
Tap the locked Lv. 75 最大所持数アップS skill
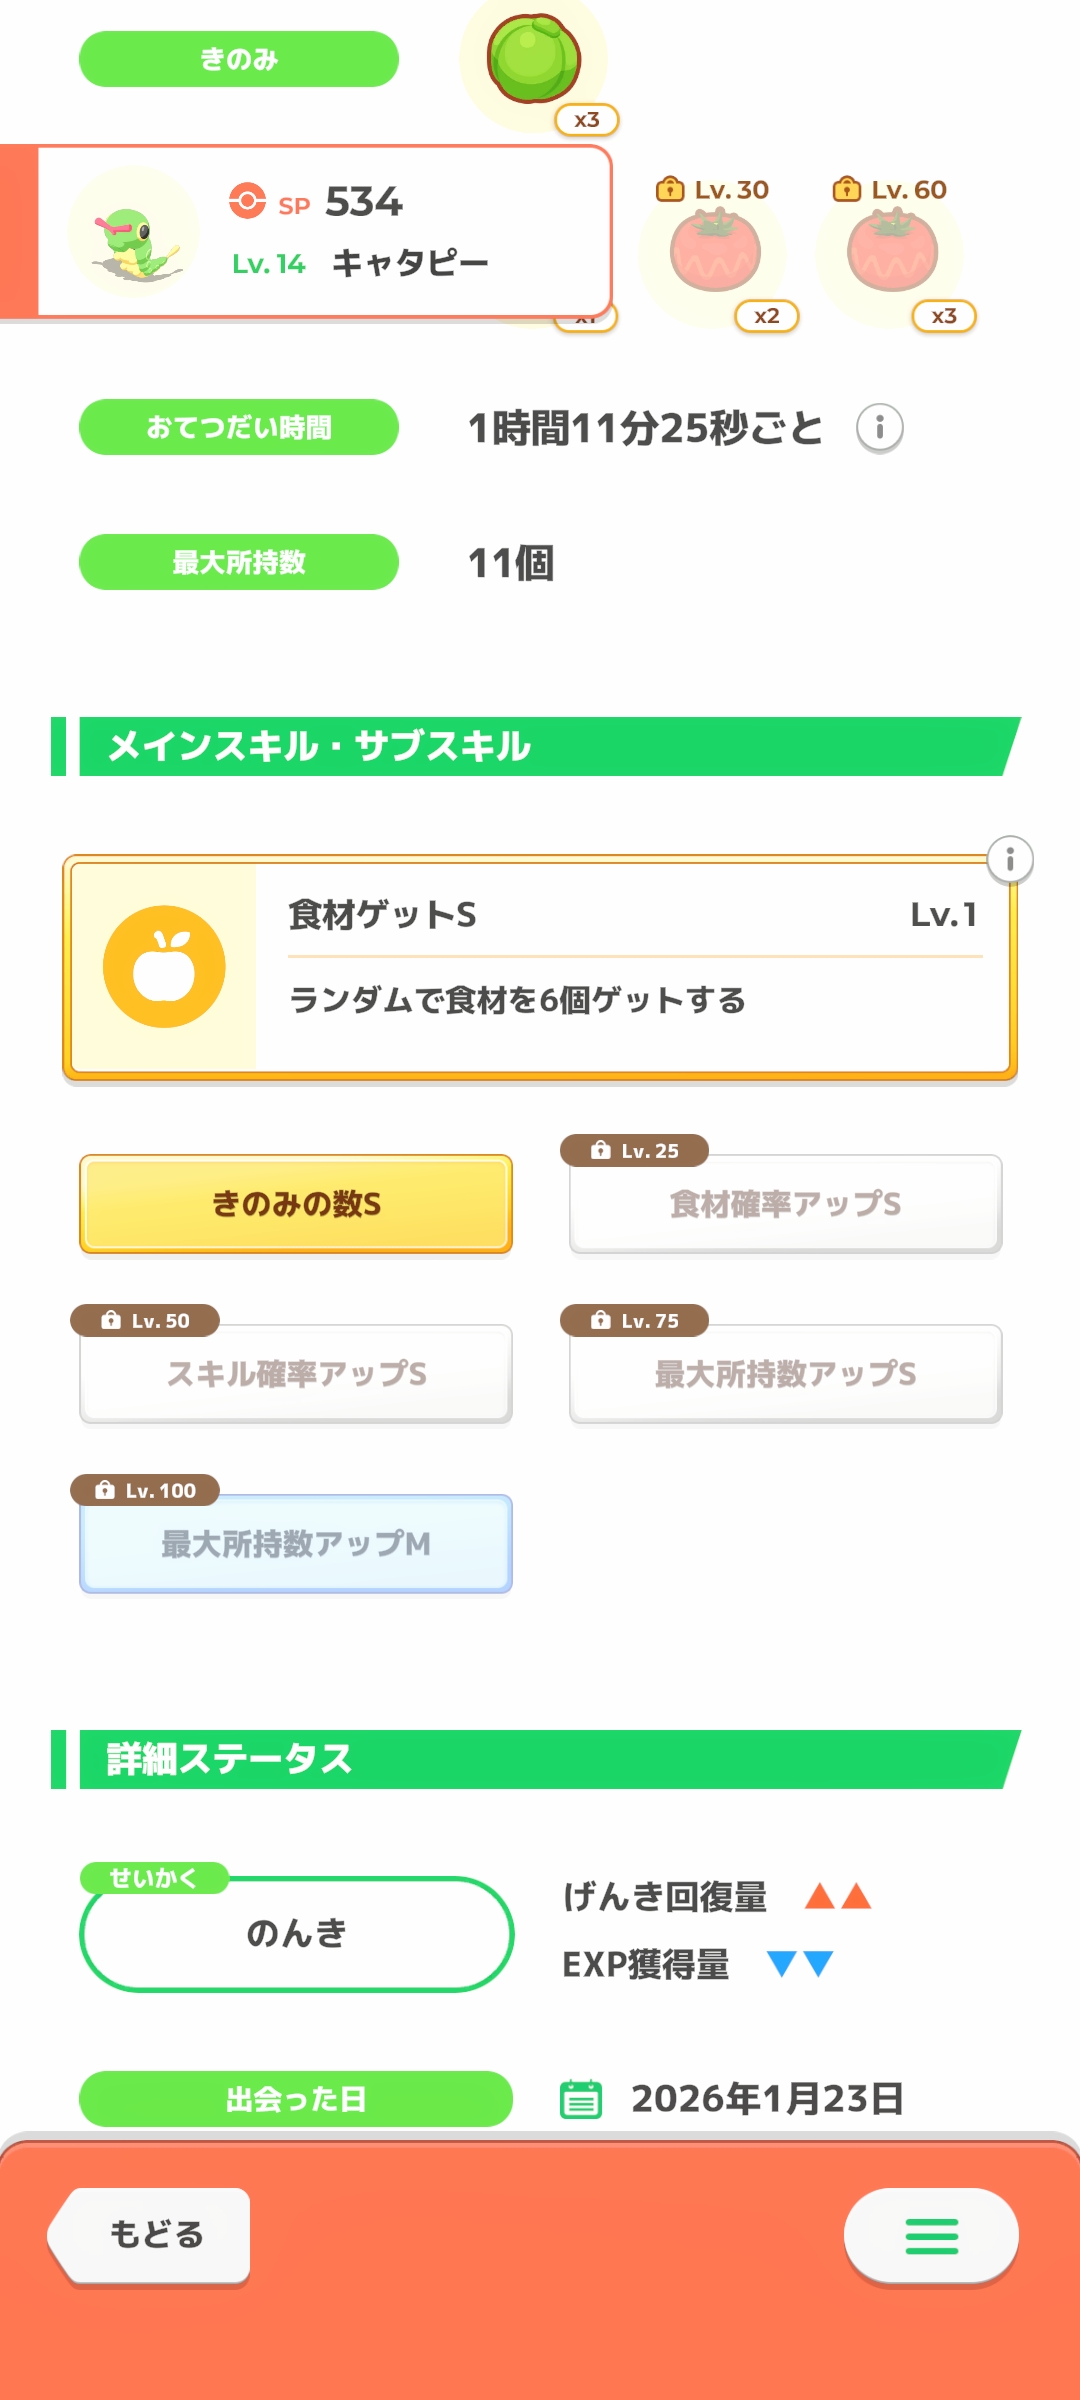tap(786, 1374)
